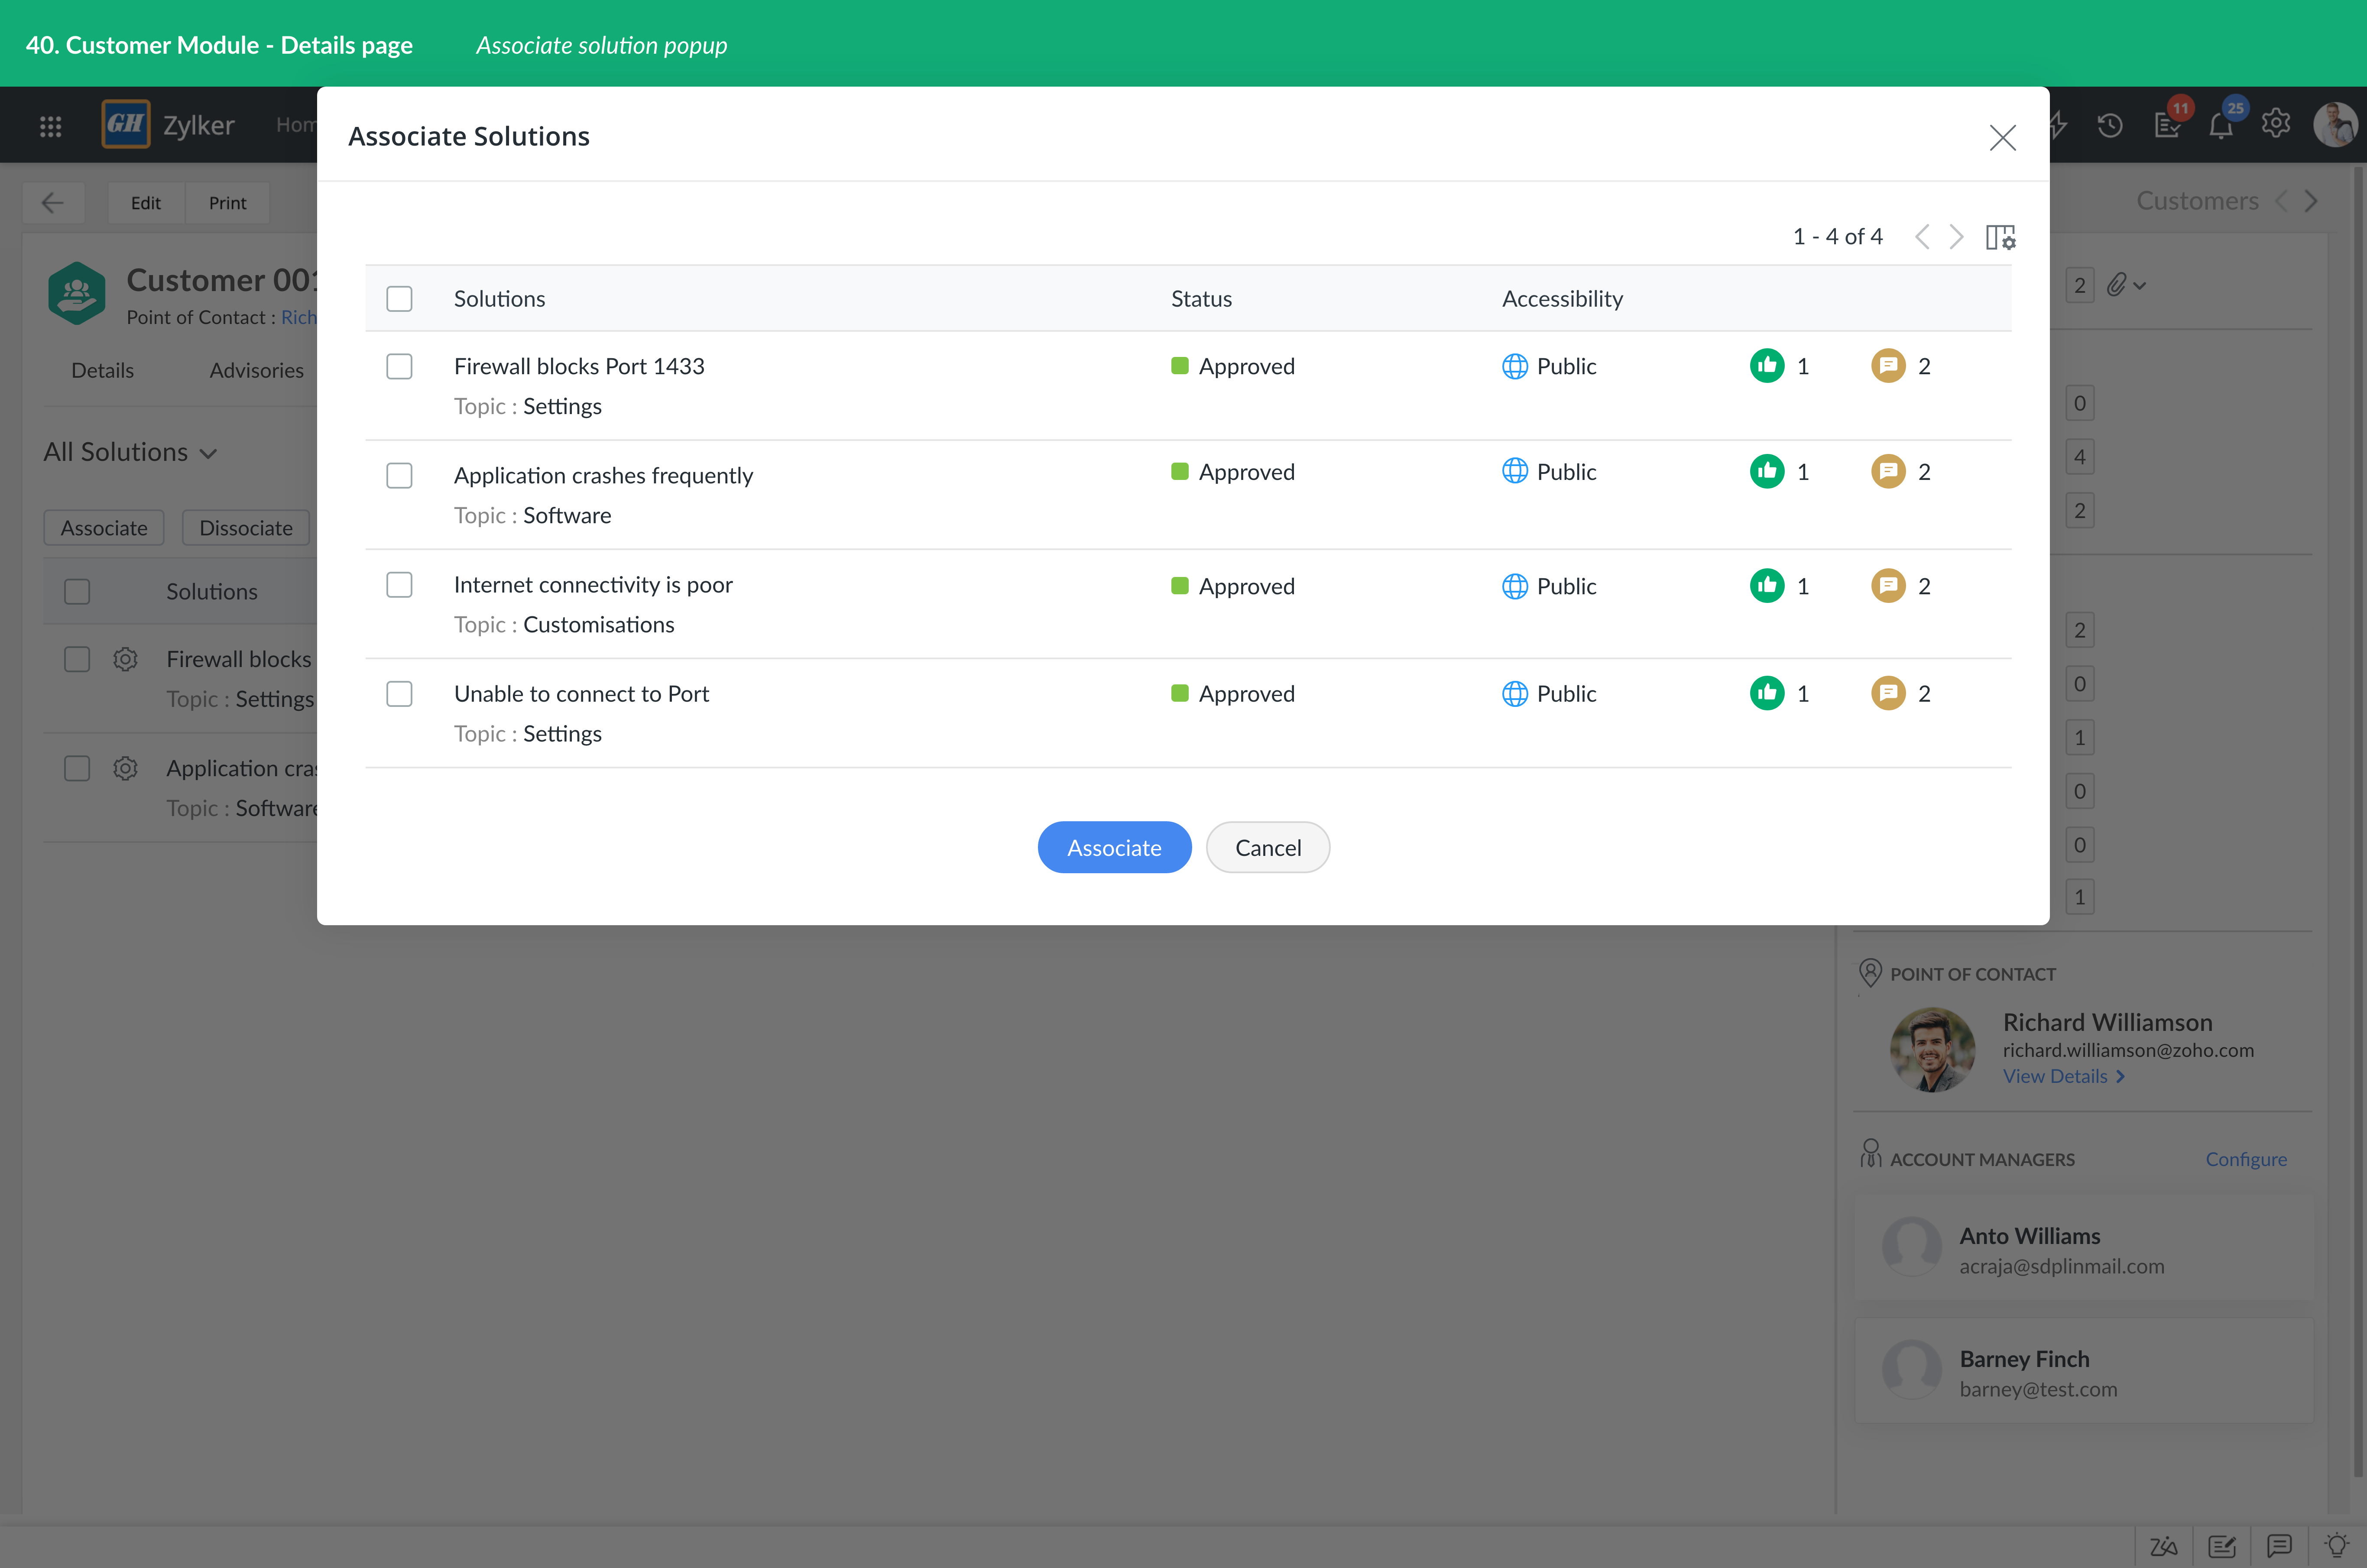This screenshot has height=1568, width=2367.
Task: Go to previous page of solutions list
Action: pyautogui.click(x=1922, y=237)
